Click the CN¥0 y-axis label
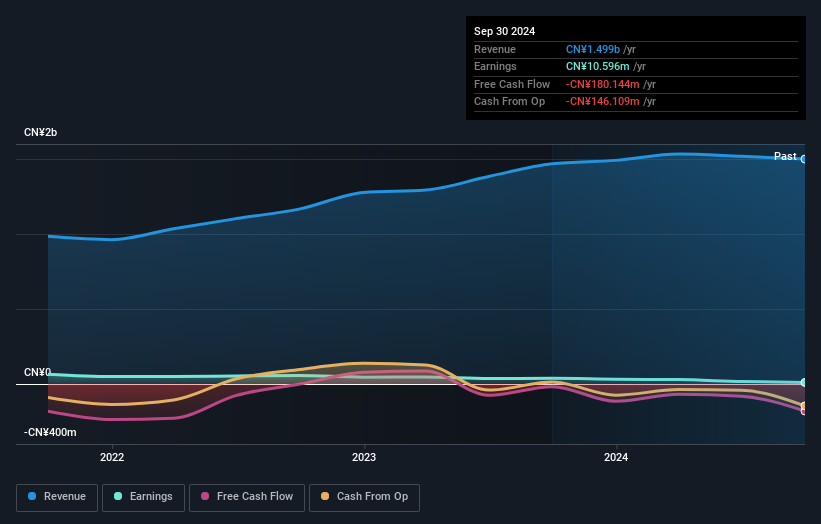The image size is (821, 524). pos(37,372)
